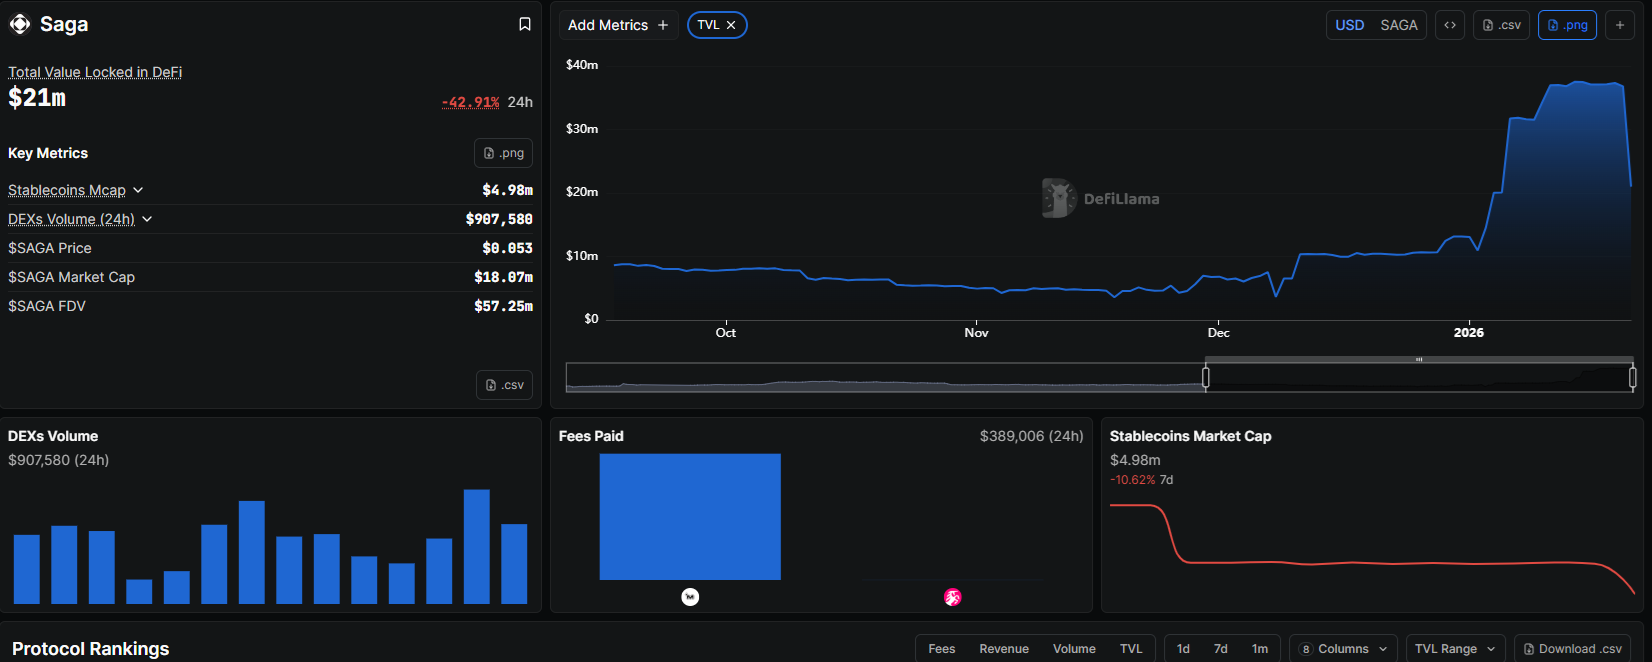Grab the right handle of chart range slider
This screenshot has height=662, width=1652.
coord(1632,377)
